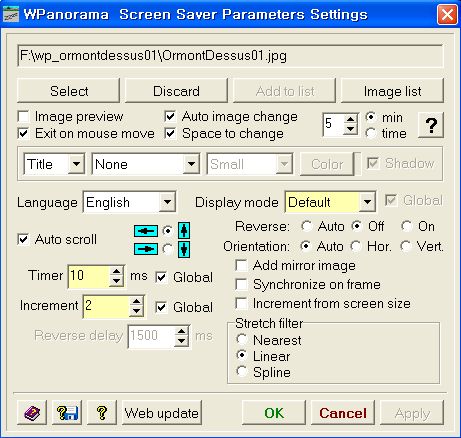Select the time radio button
Image resolution: width=461 pixels, height=438 pixels.
(371, 133)
